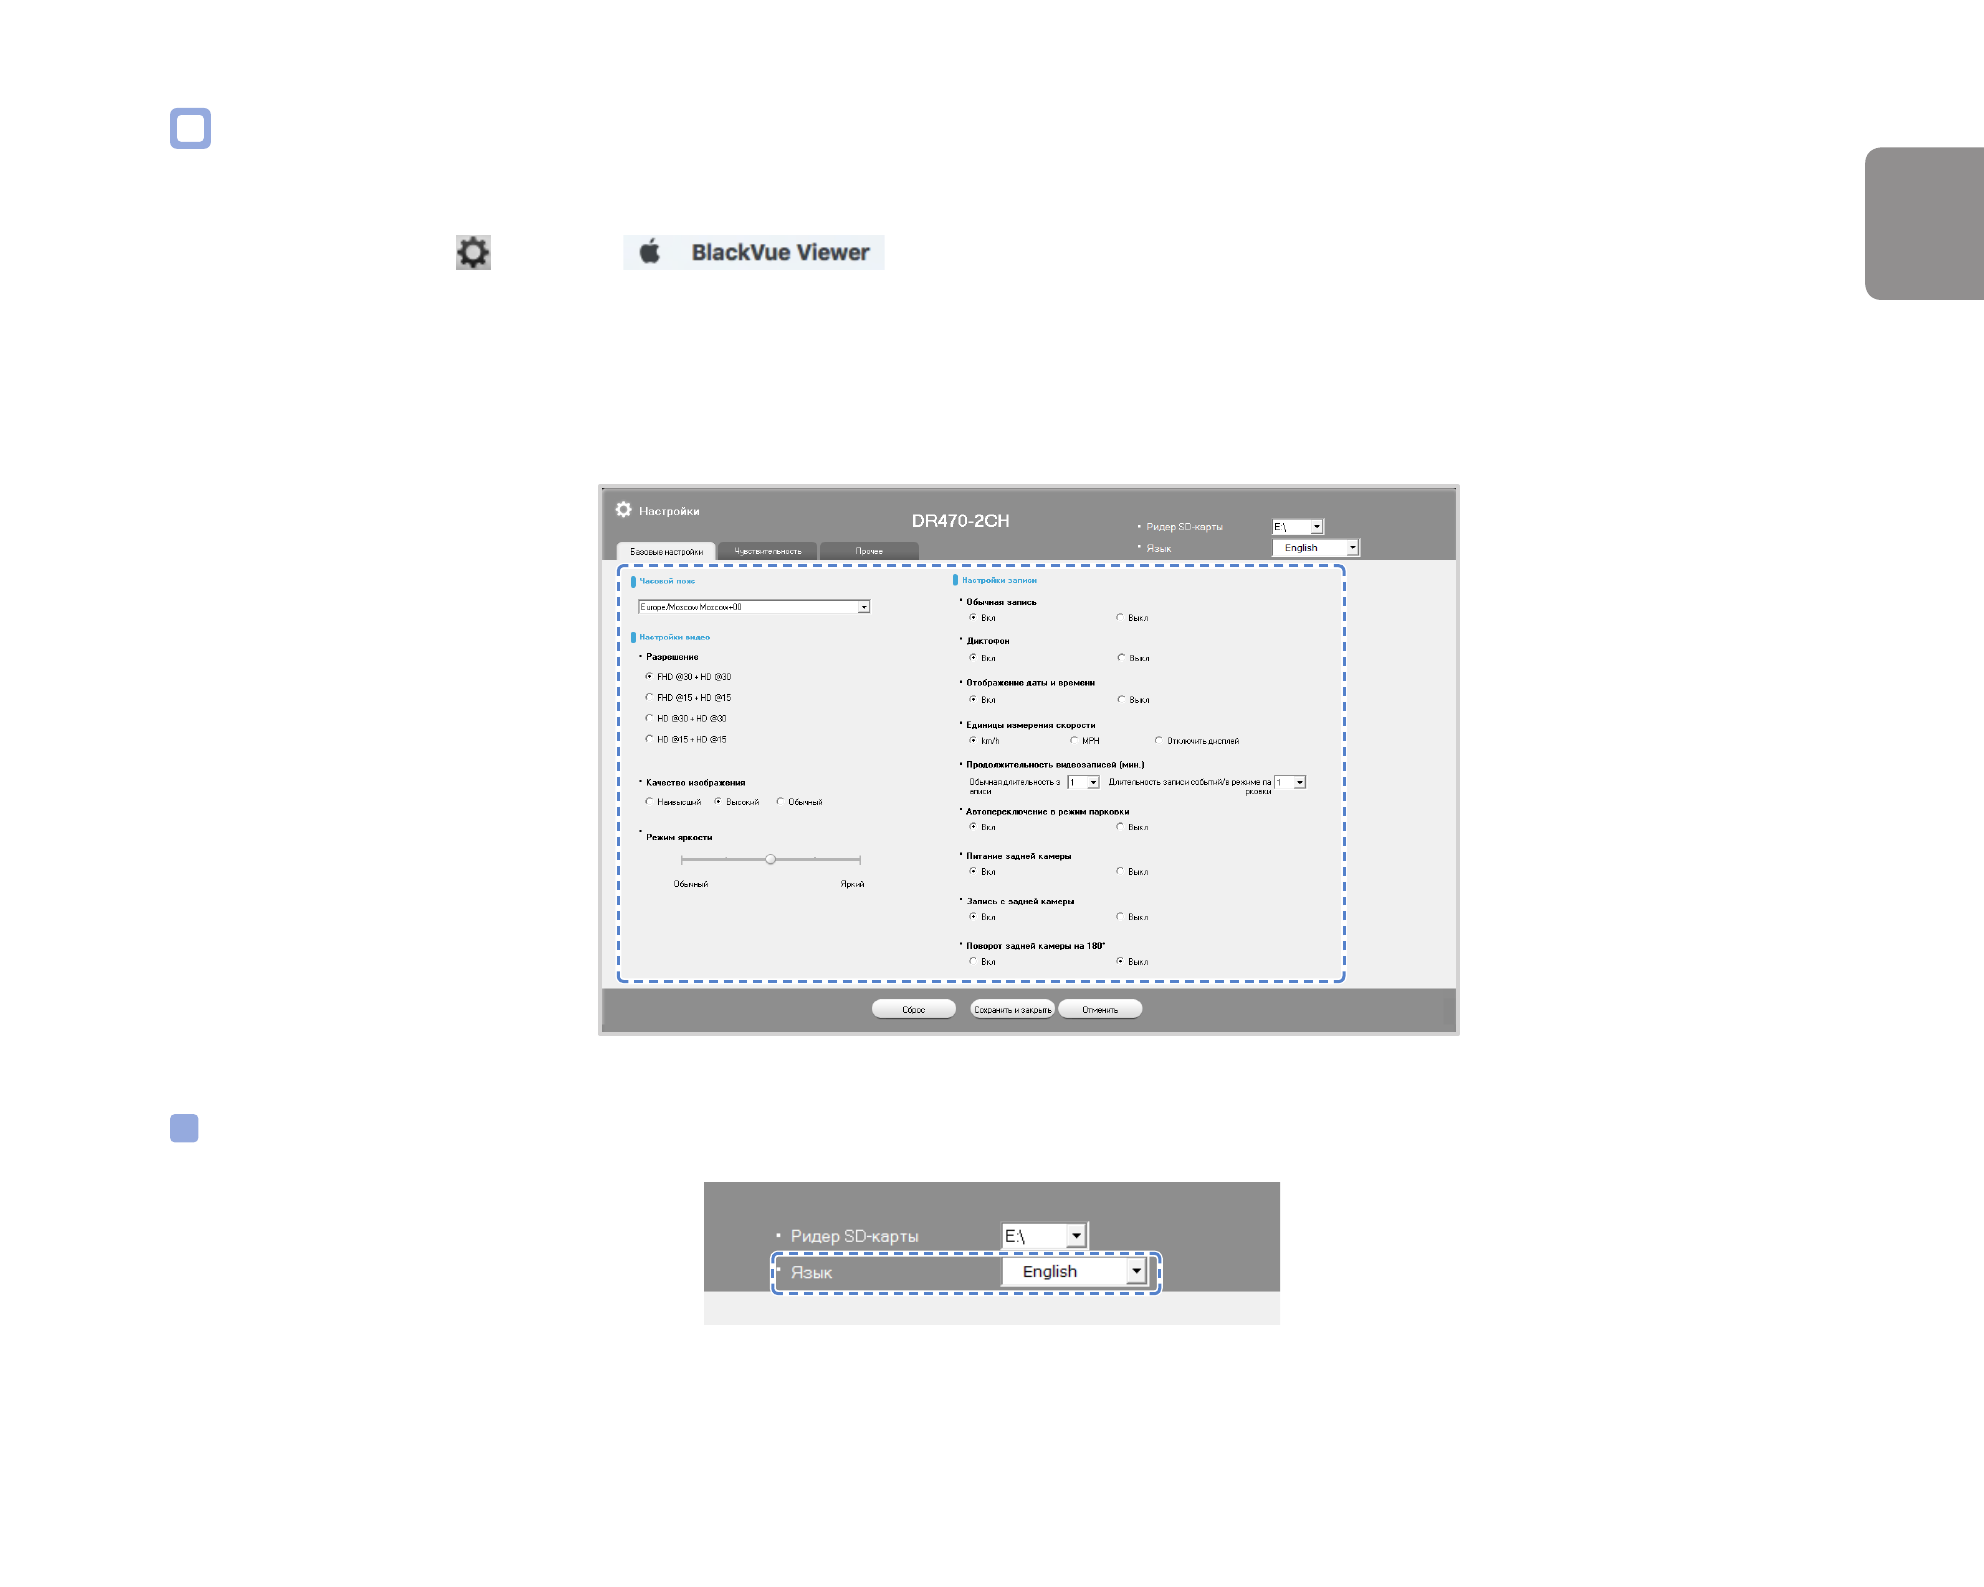1984x1587 pixels.
Task: Open the English language dropdown in settings window
Action: [x=1316, y=548]
